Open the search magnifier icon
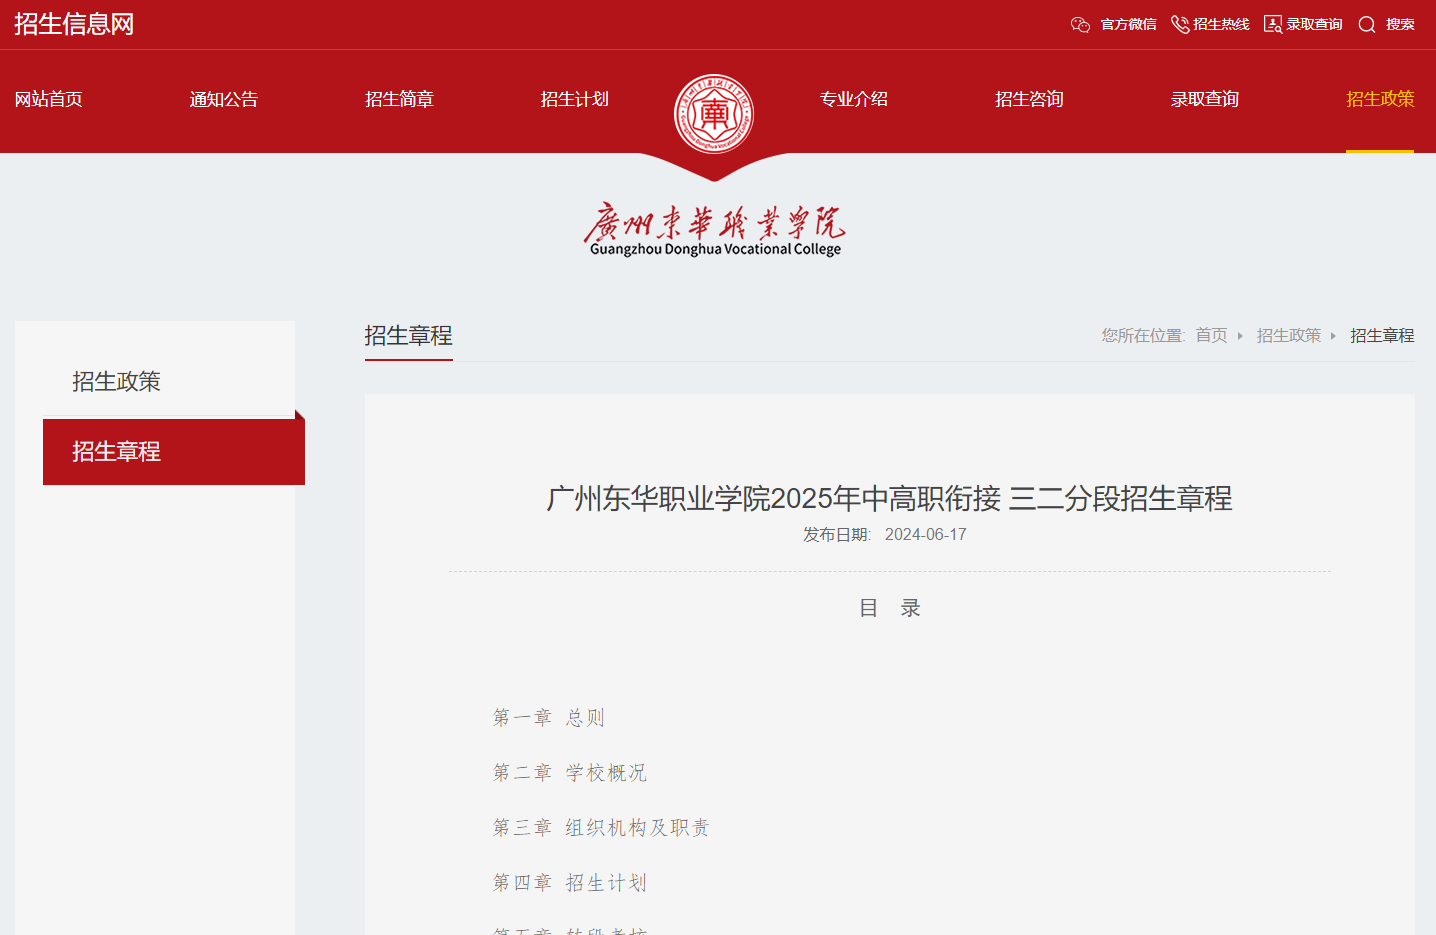 pos(1366,24)
